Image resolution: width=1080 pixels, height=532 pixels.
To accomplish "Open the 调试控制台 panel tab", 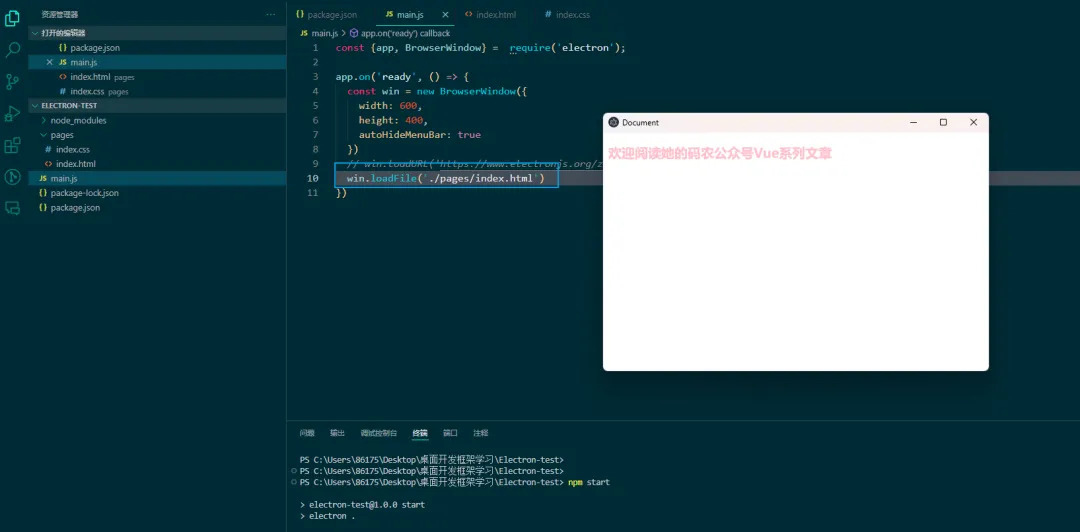I will tap(379, 433).
